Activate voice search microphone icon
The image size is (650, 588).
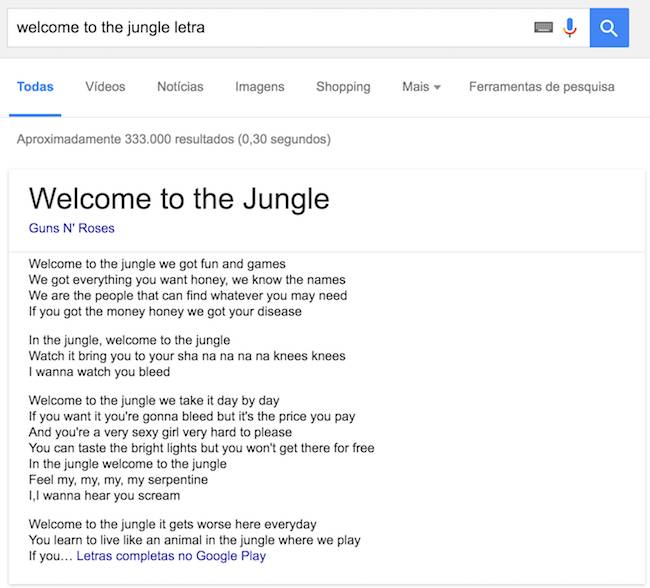(570, 28)
